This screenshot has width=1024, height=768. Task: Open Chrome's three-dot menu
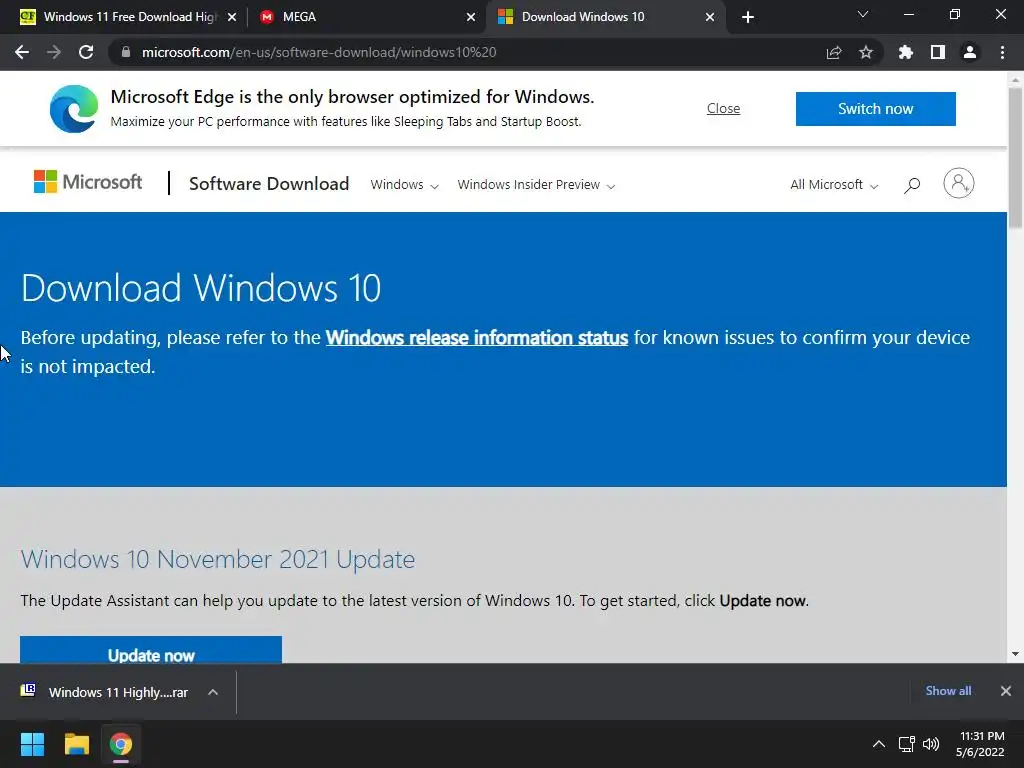(1002, 52)
